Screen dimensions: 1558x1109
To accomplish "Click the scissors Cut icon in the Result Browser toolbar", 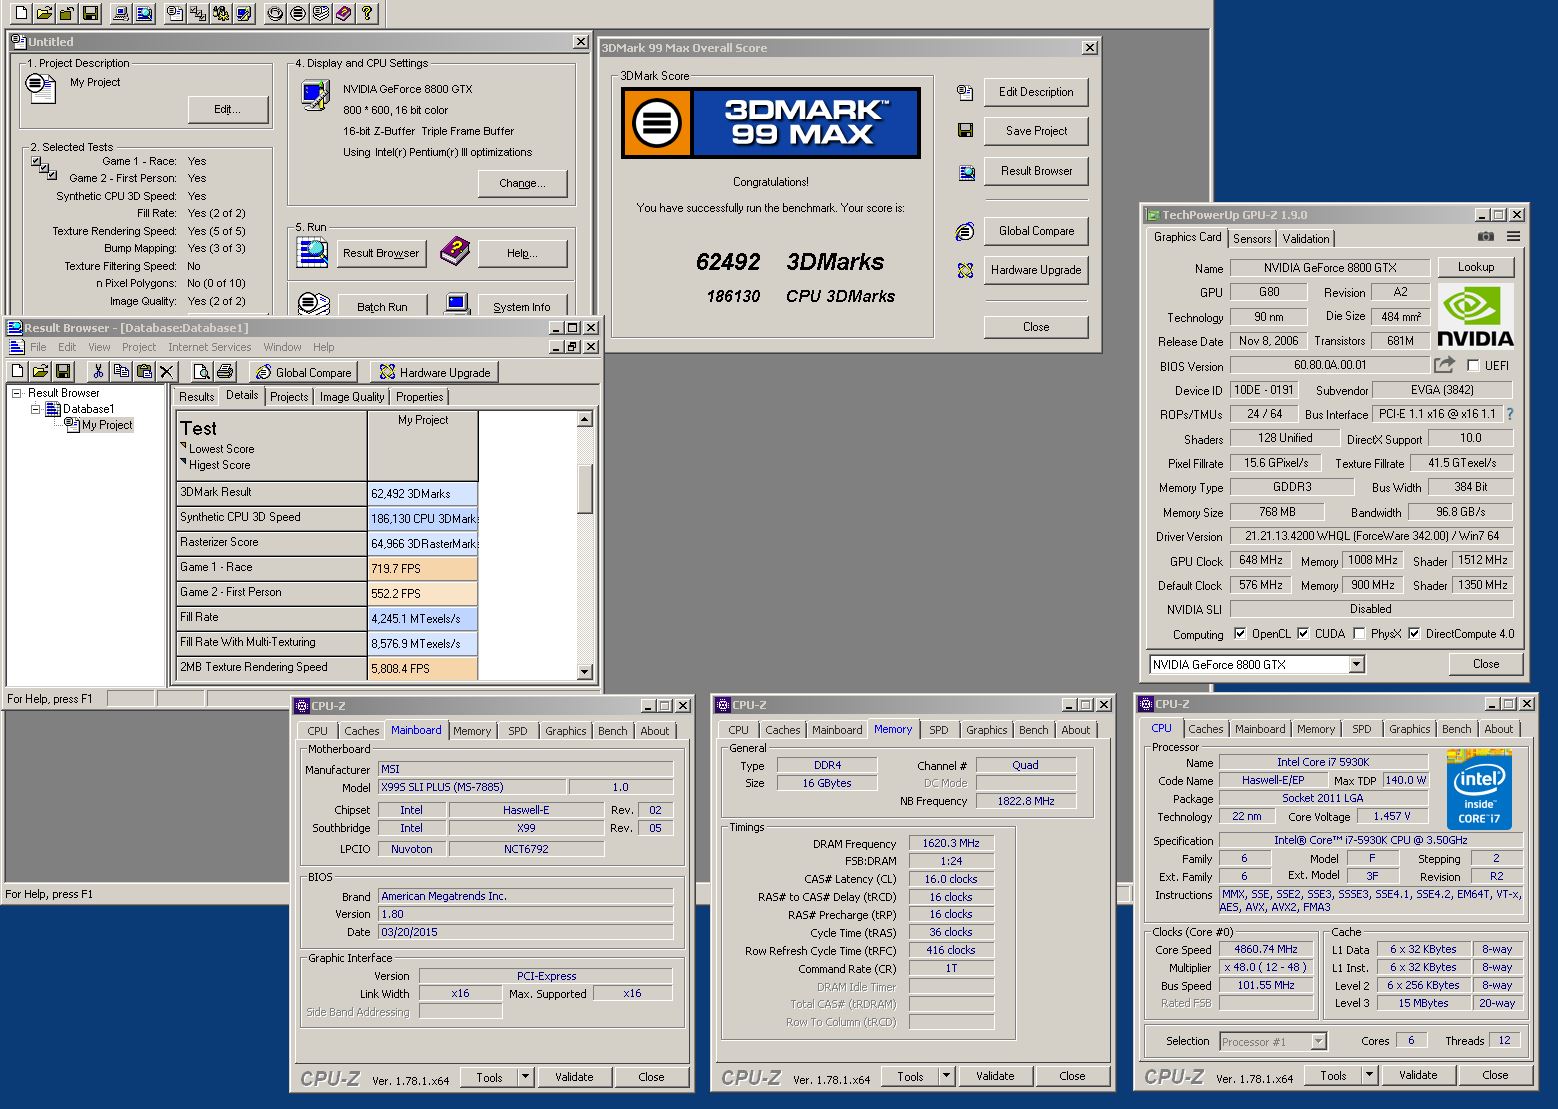I will (98, 371).
